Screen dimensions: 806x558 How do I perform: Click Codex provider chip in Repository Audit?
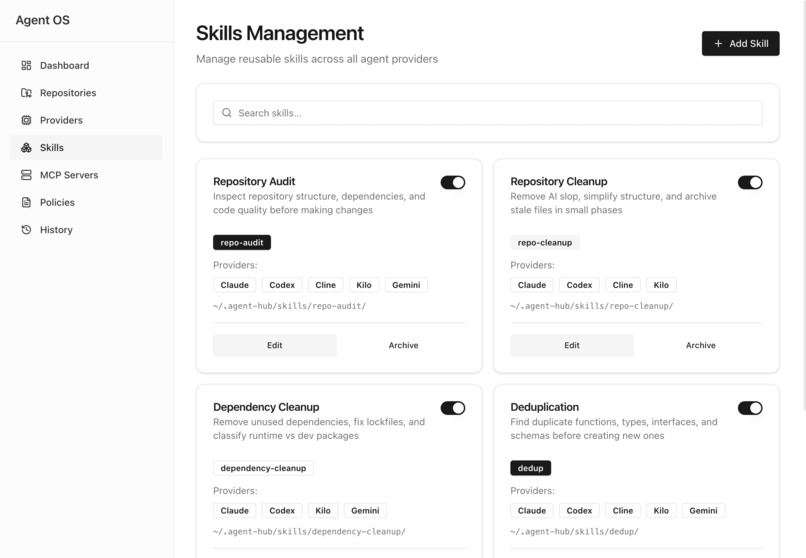pyautogui.click(x=282, y=285)
